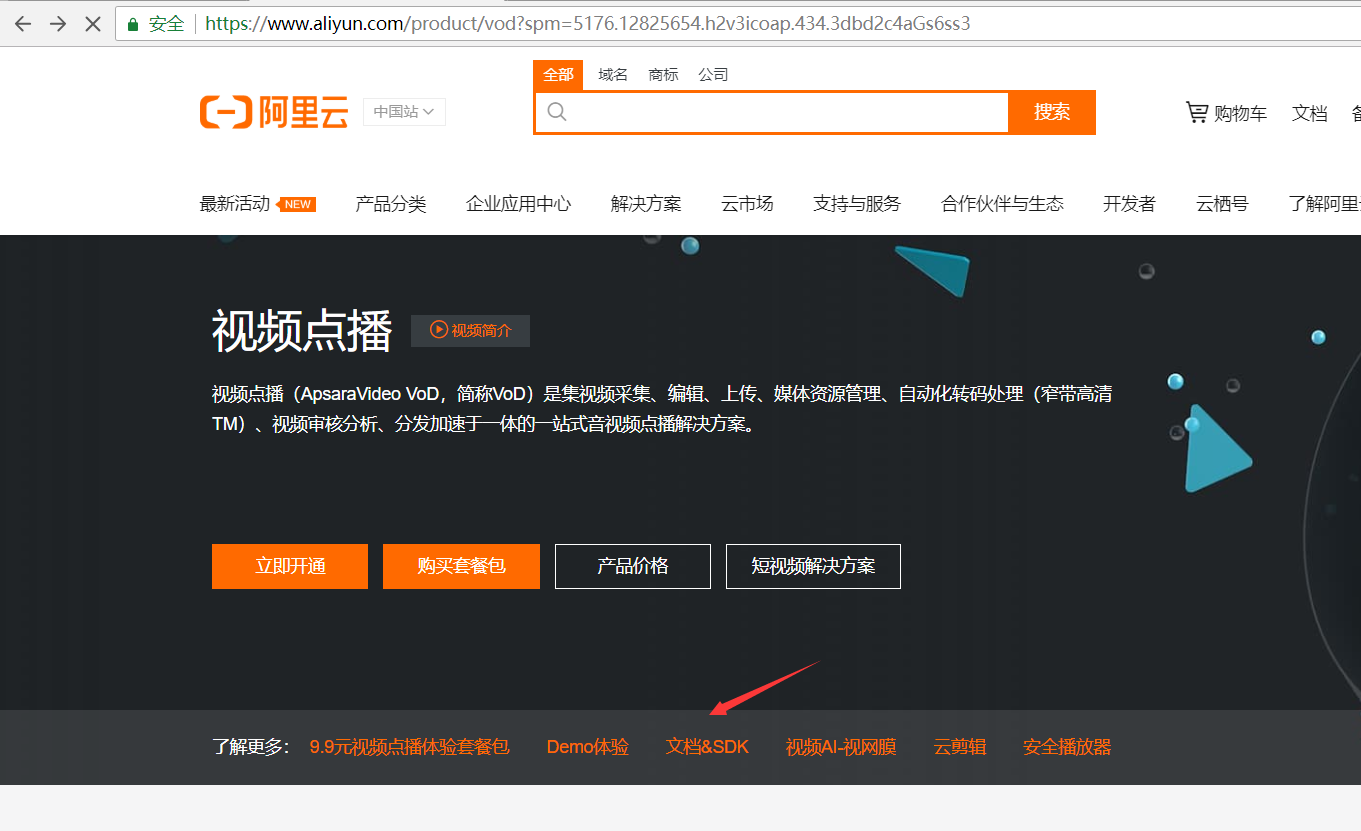
Task: Open the 支持与服务 menu
Action: point(857,204)
